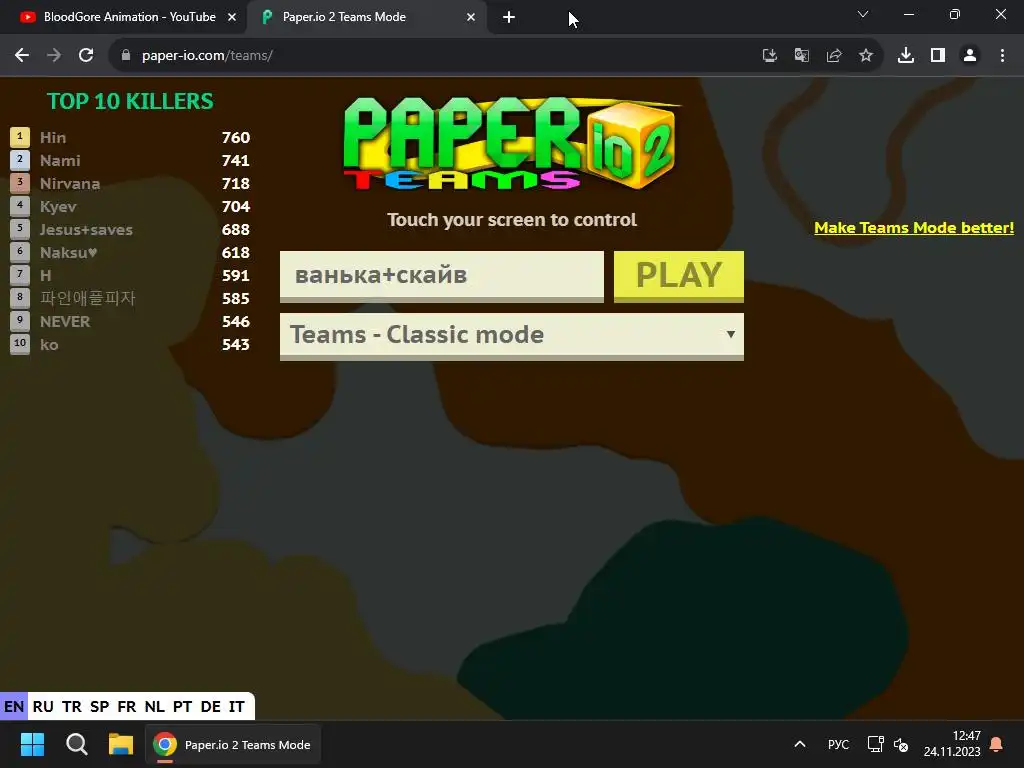This screenshot has height=768, width=1024.
Task: Switch language to FR
Action: point(127,707)
